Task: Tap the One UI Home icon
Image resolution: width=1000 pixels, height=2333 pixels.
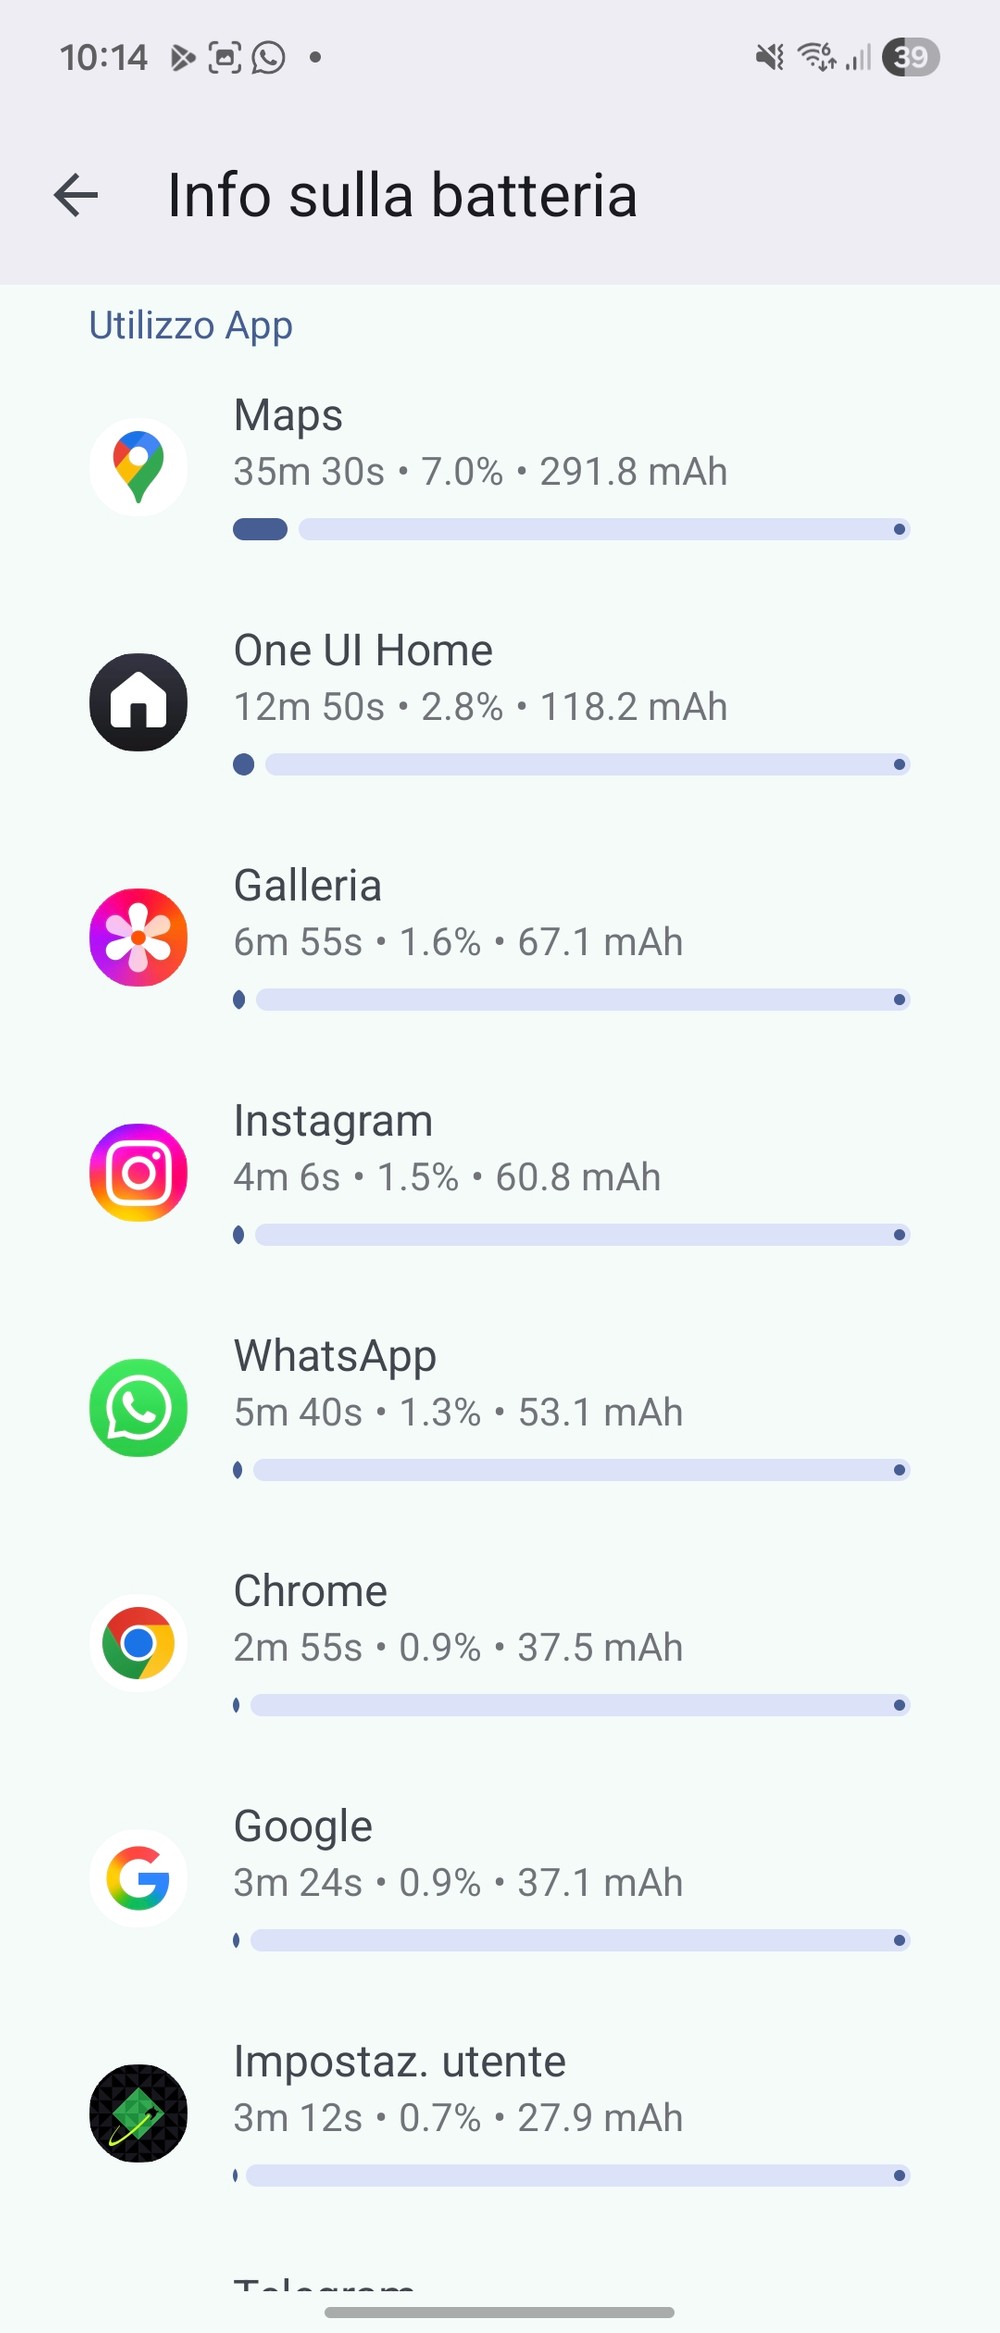Action: (138, 702)
